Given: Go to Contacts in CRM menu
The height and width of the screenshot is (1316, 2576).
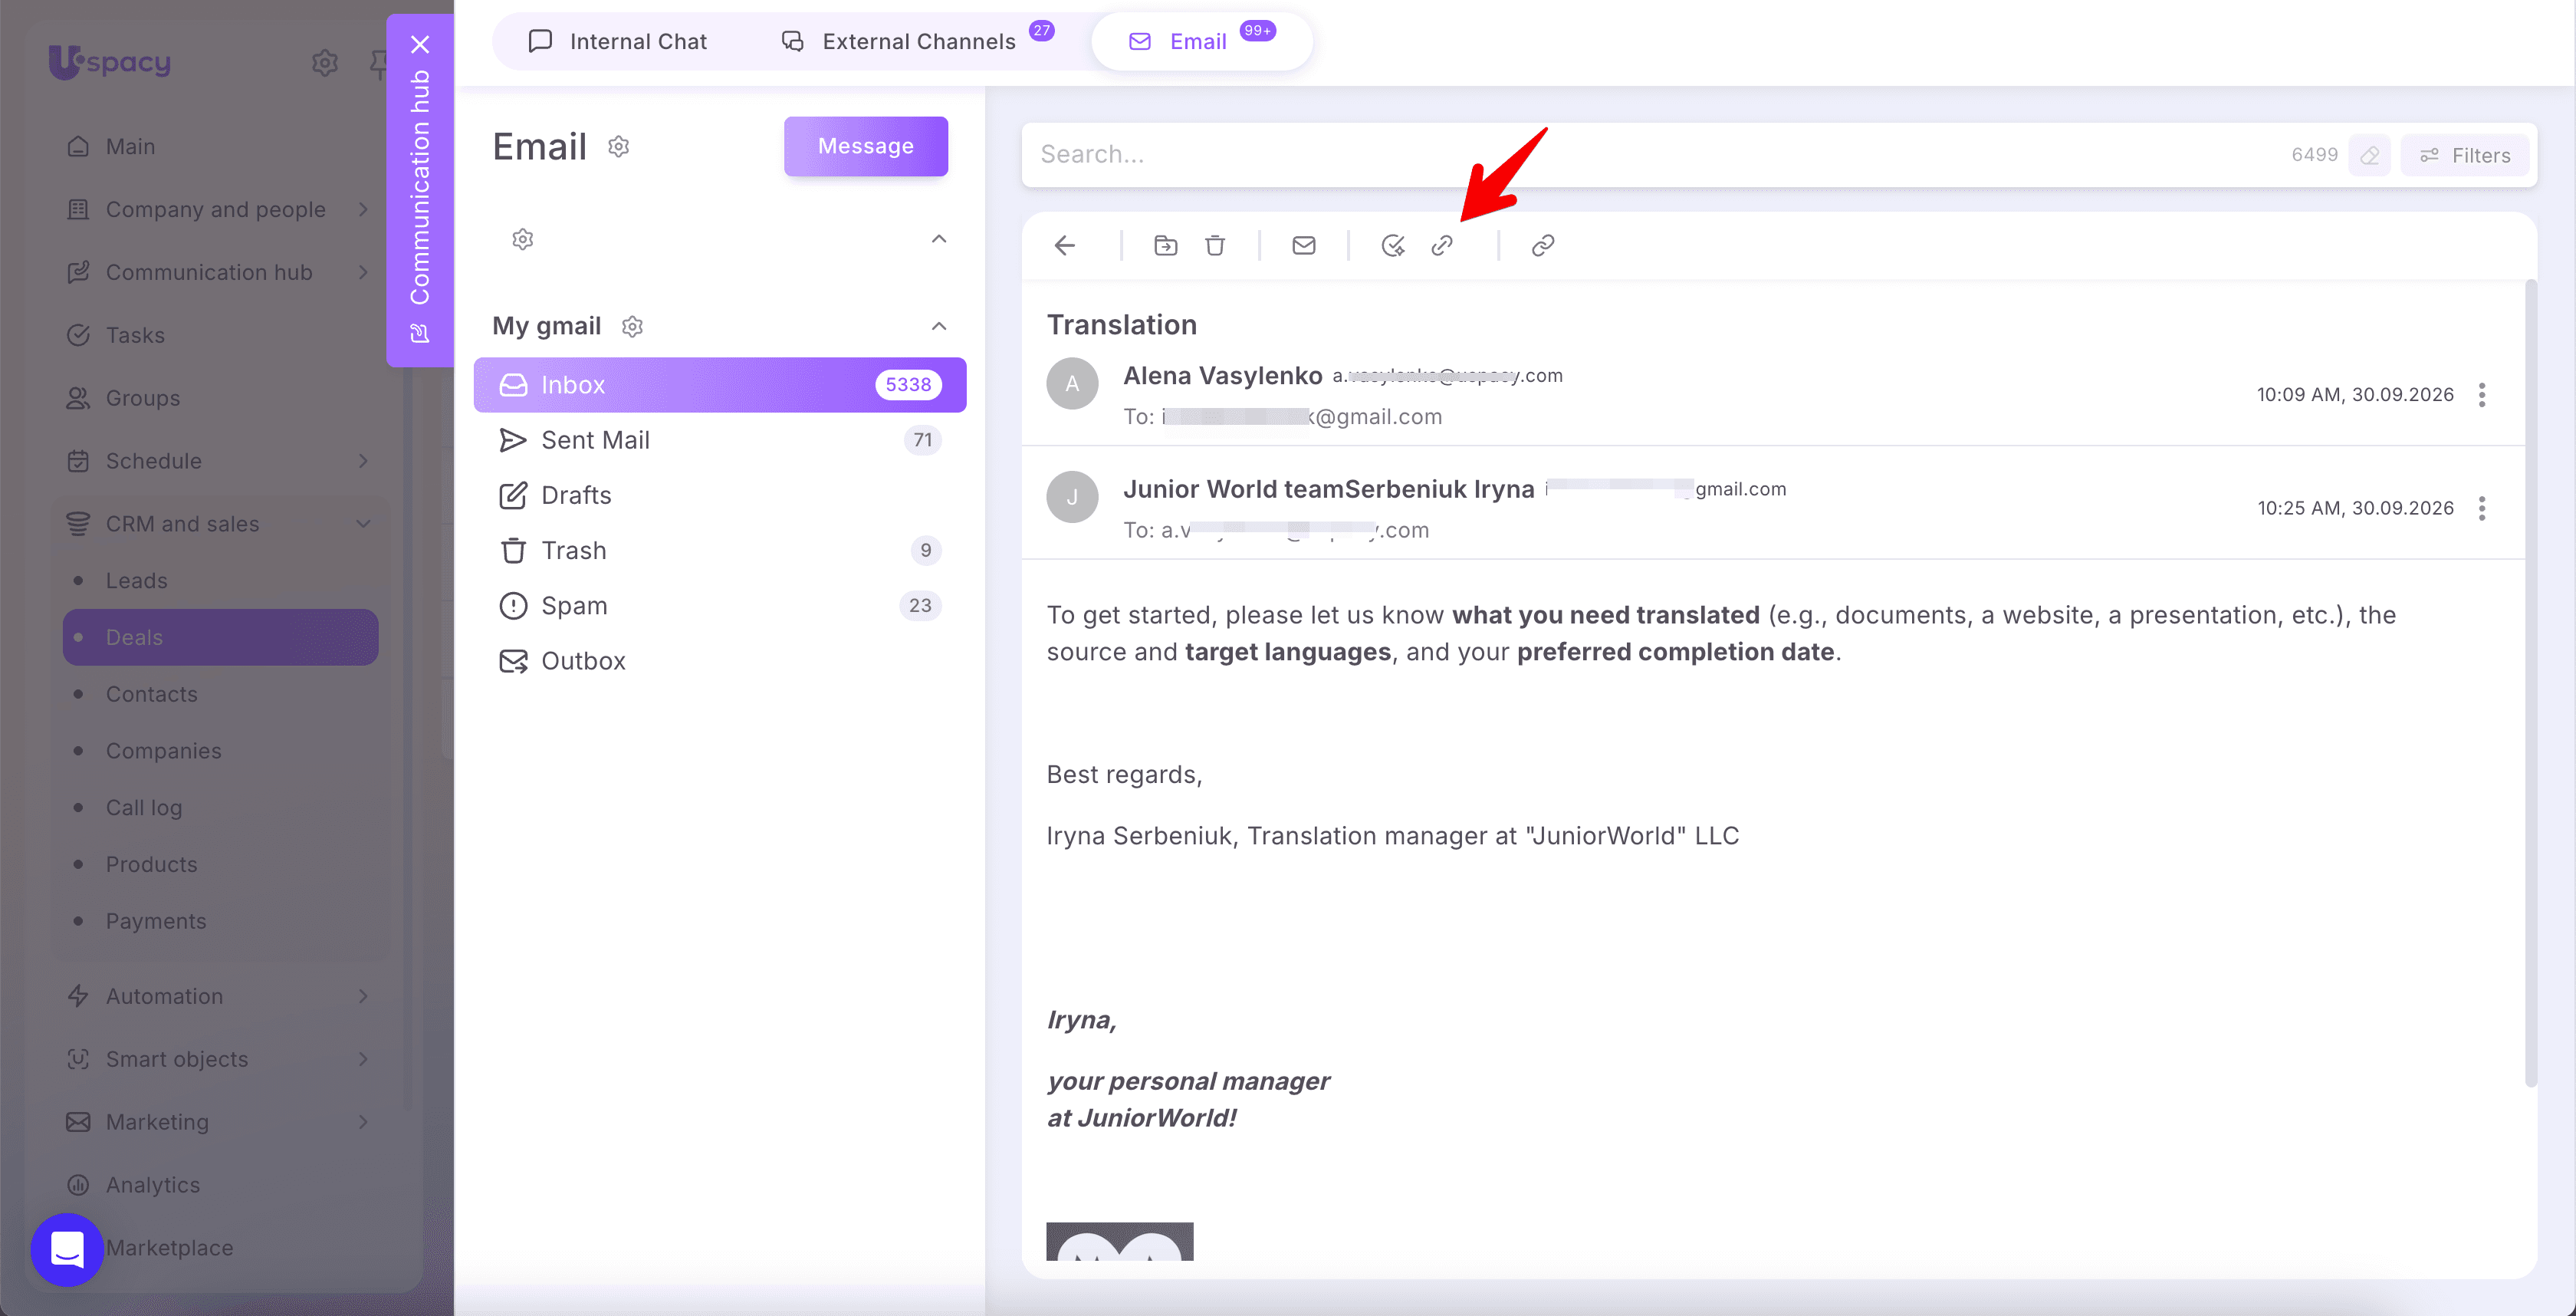Looking at the screenshot, I should point(152,694).
